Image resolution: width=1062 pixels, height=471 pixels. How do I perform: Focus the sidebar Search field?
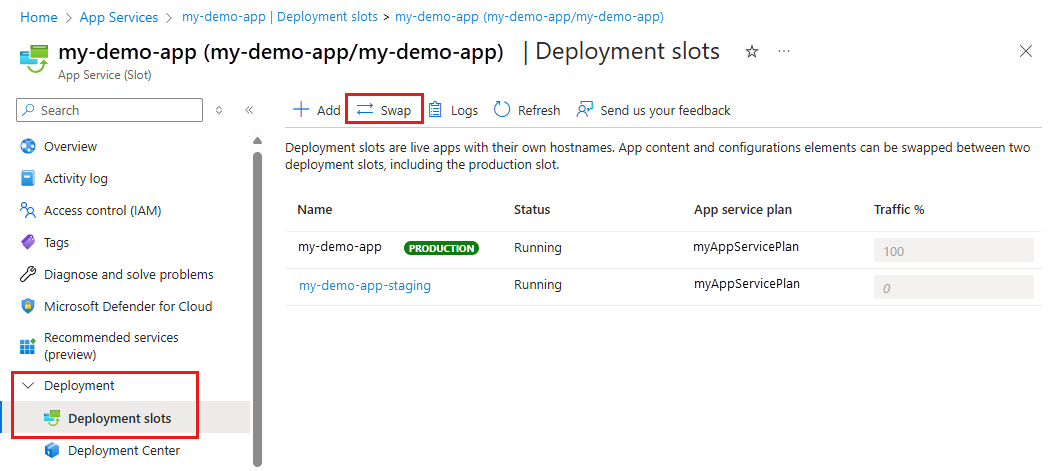click(109, 110)
